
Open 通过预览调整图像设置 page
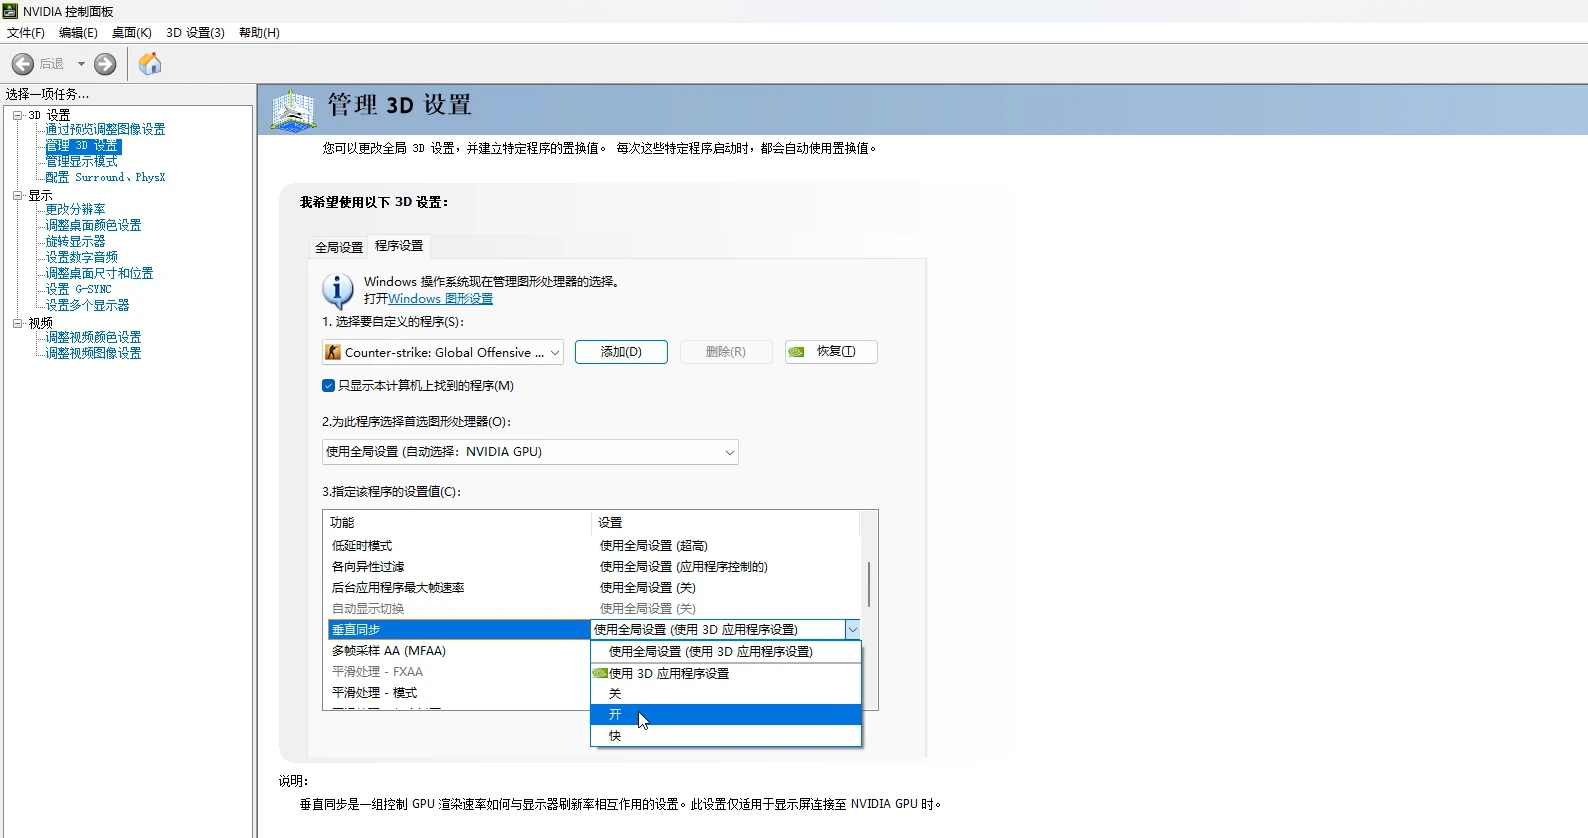click(x=105, y=129)
